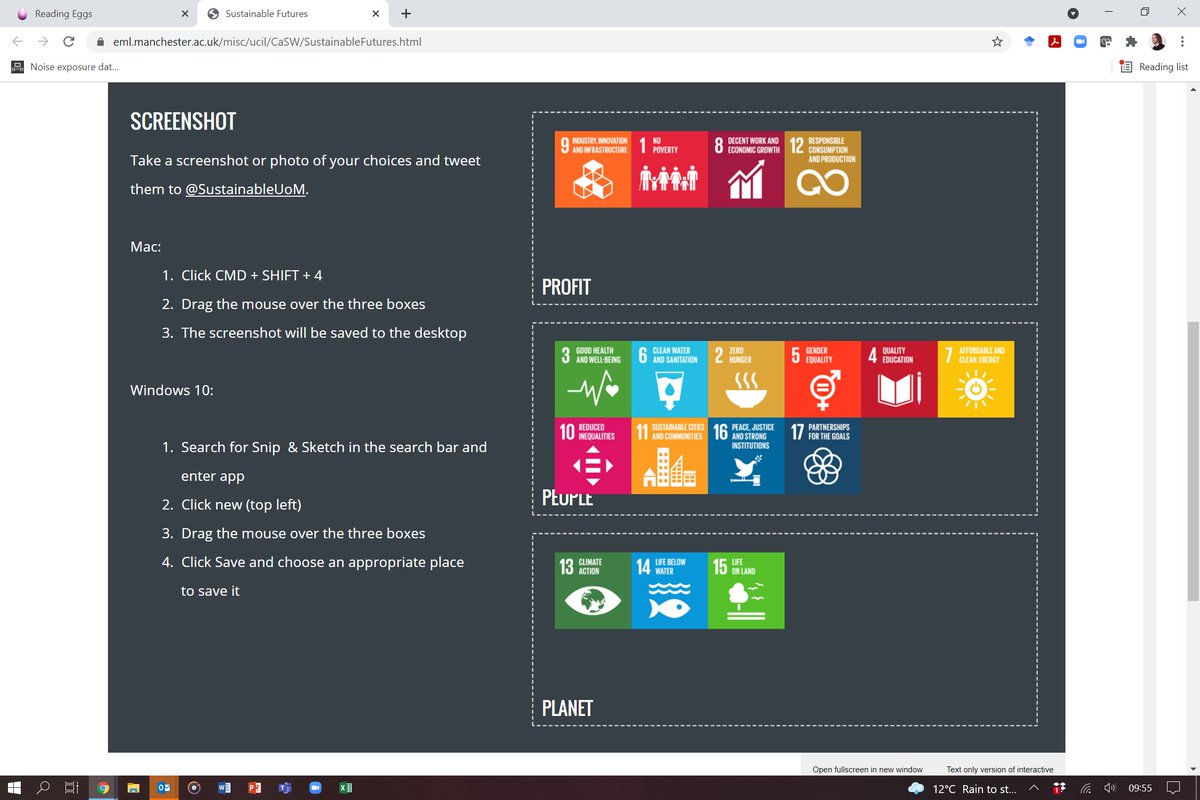The height and width of the screenshot is (800, 1200).
Task: Open Windows taskbar search
Action: tap(43, 788)
